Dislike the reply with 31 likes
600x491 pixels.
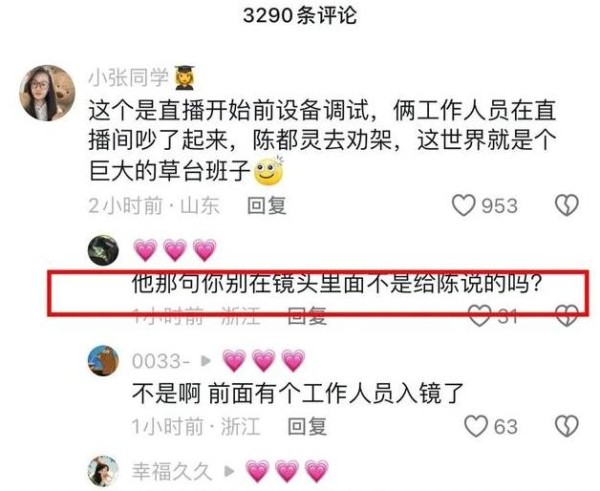pyautogui.click(x=567, y=316)
